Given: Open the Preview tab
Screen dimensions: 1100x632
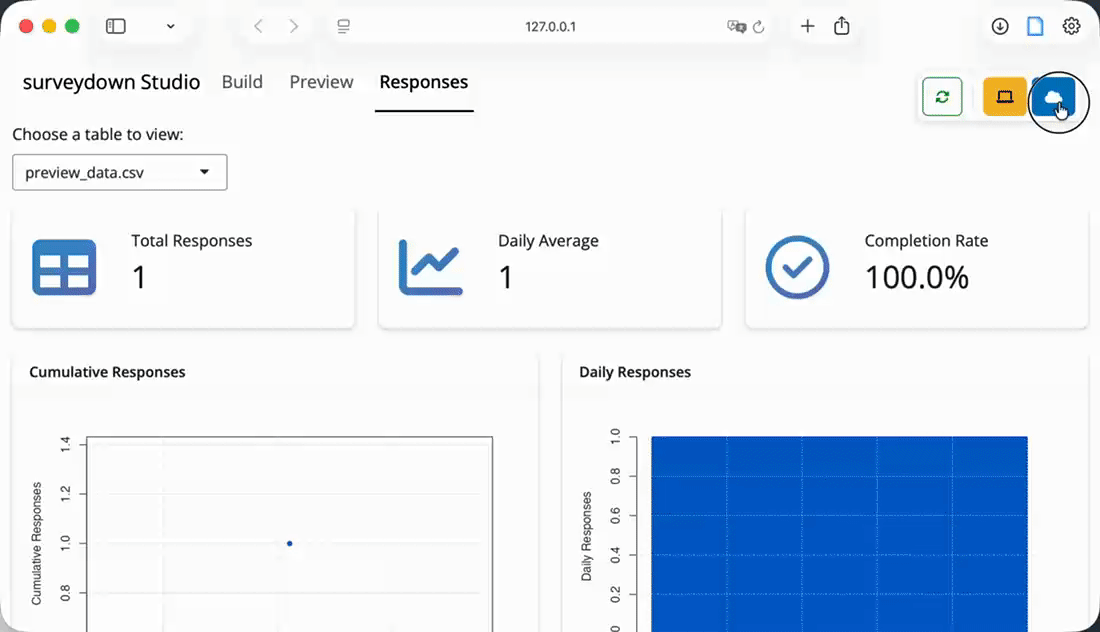Looking at the screenshot, I should (321, 82).
